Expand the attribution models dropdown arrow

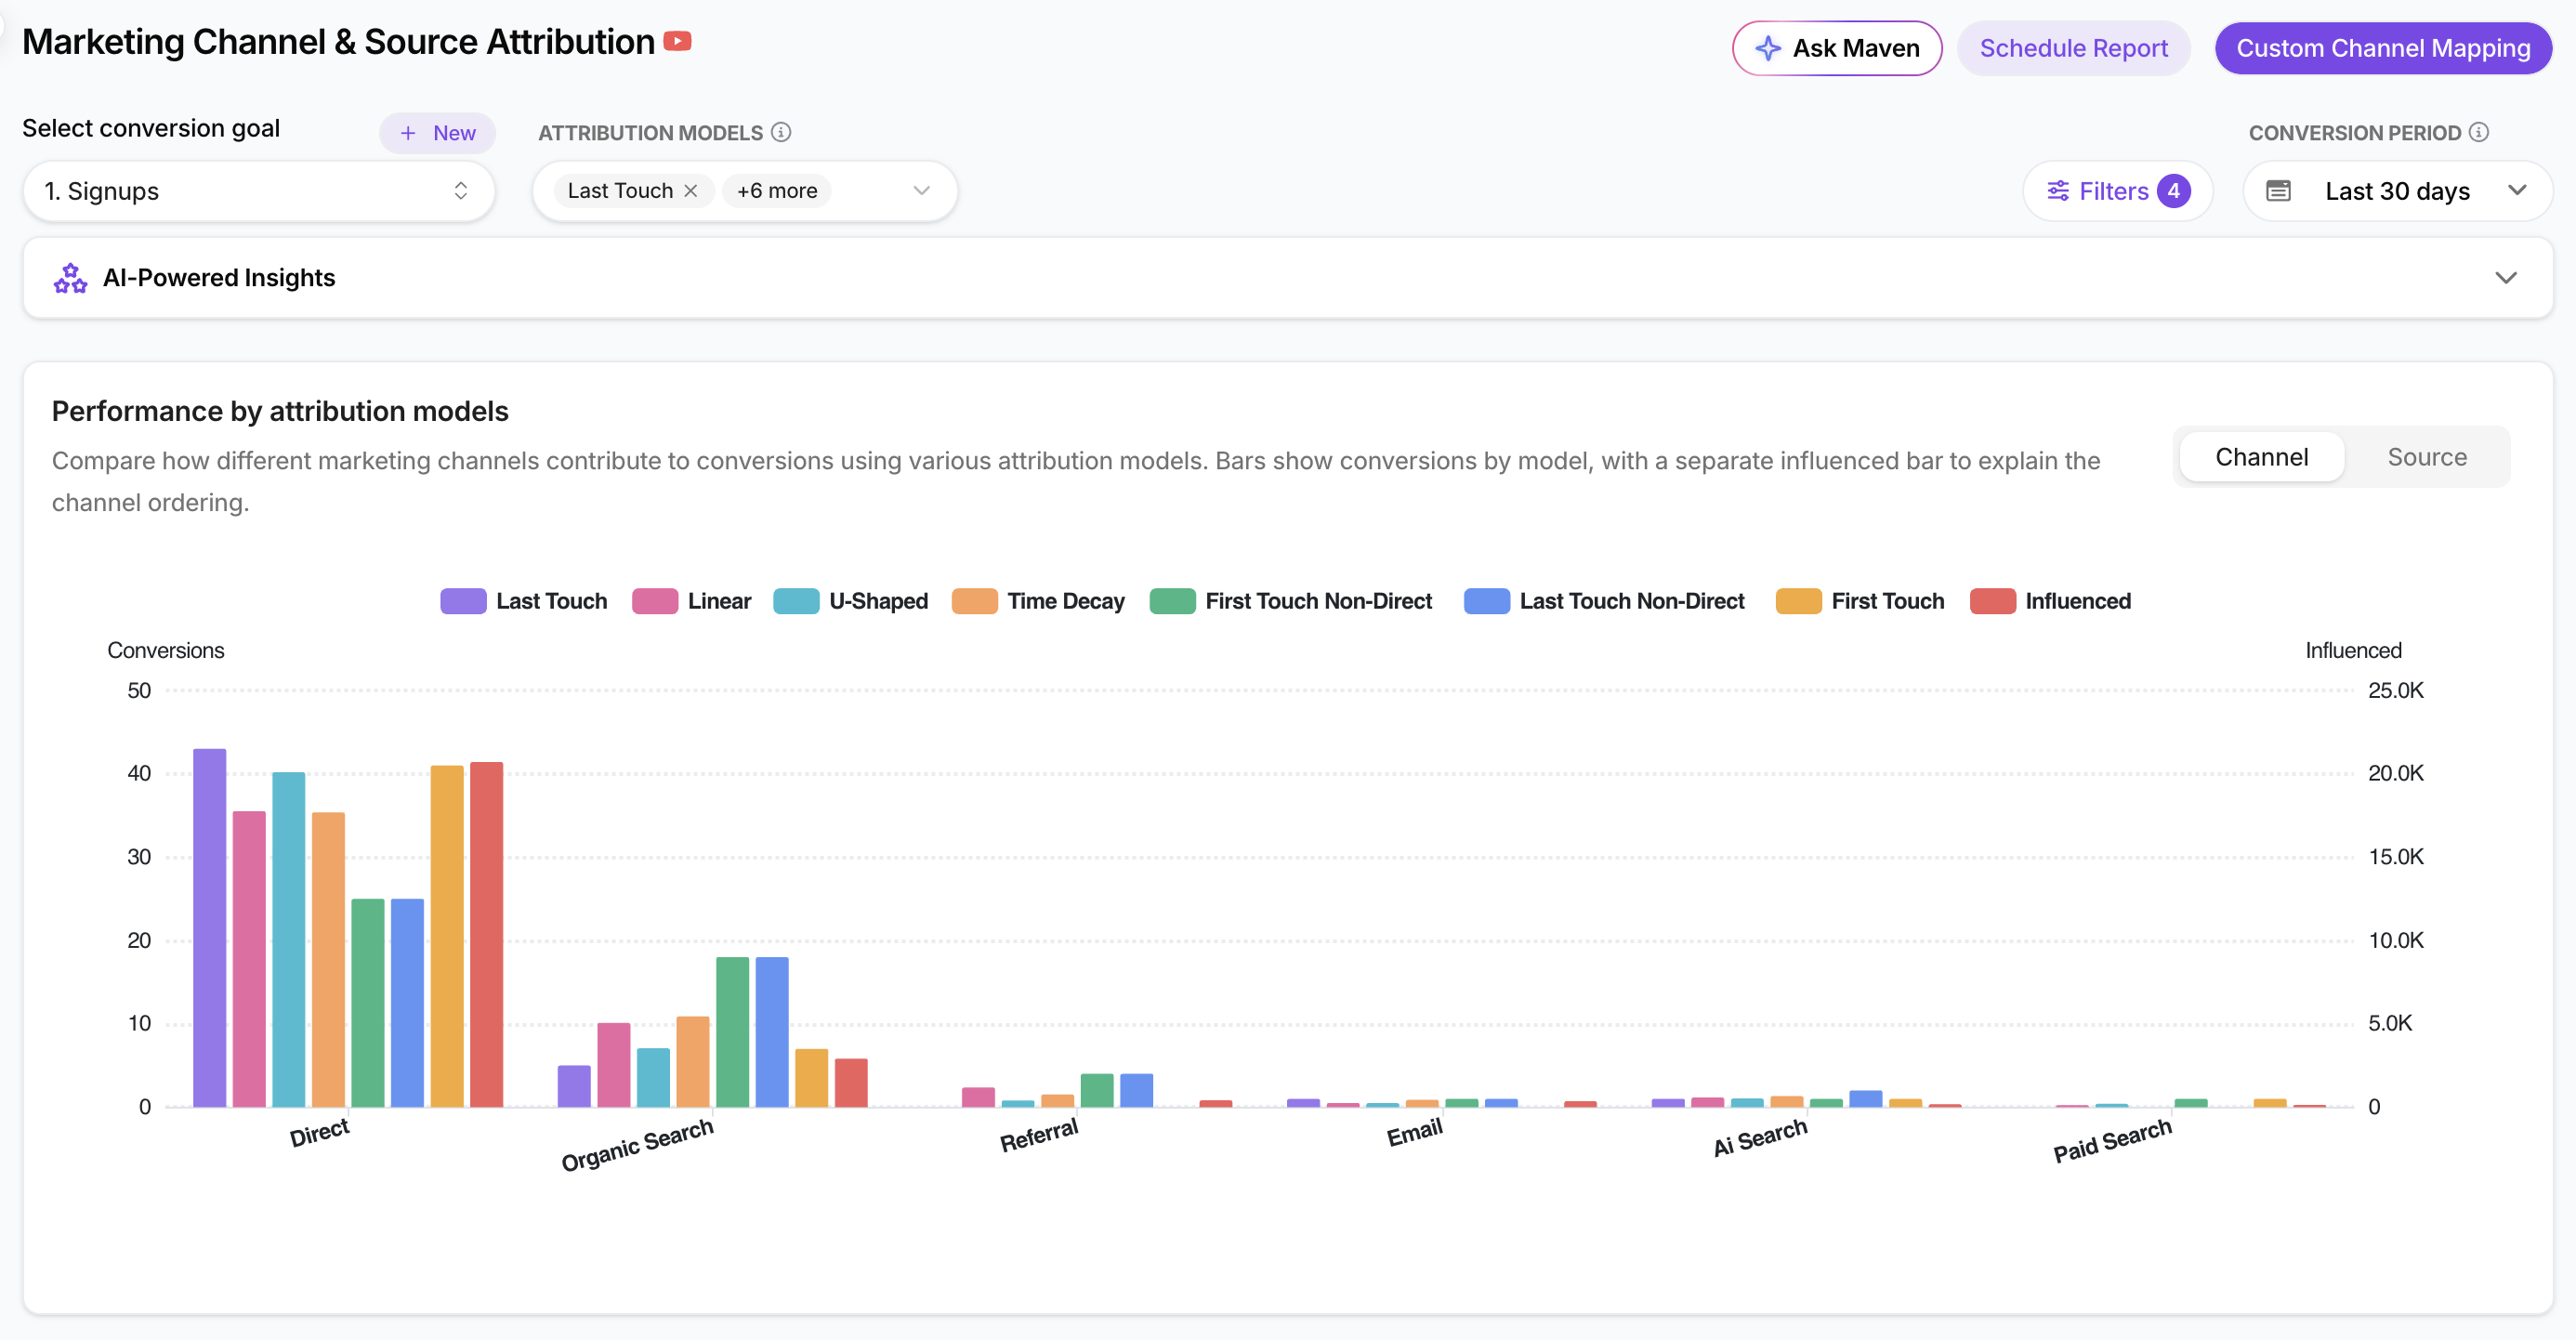(921, 190)
